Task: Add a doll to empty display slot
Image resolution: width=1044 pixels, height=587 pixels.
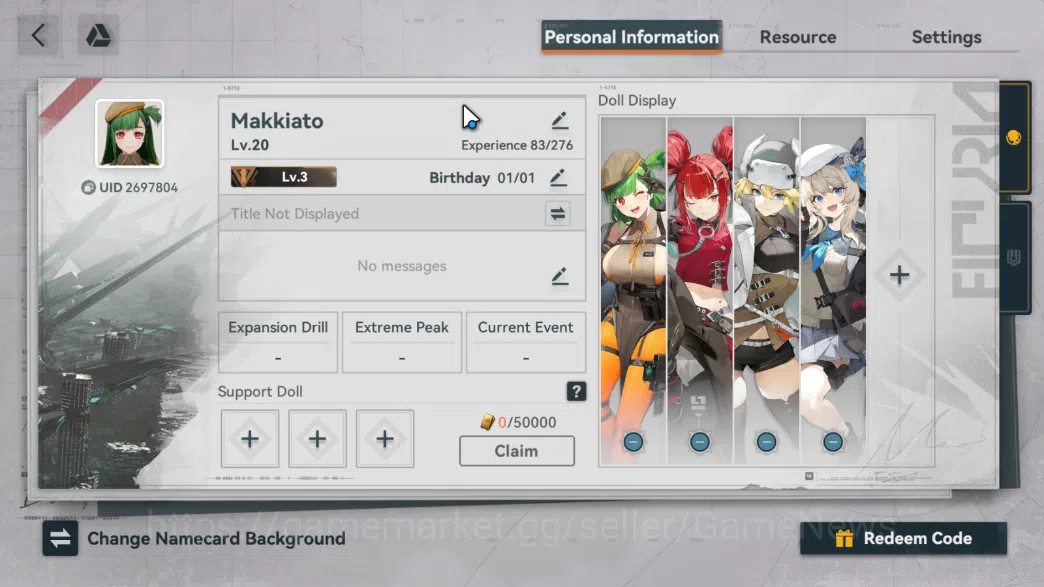Action: [x=900, y=275]
